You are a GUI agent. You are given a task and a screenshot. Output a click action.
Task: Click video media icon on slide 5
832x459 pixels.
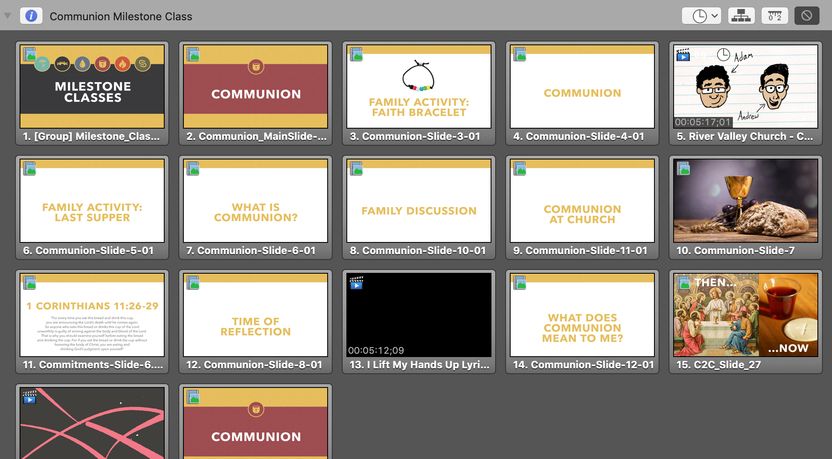point(683,54)
